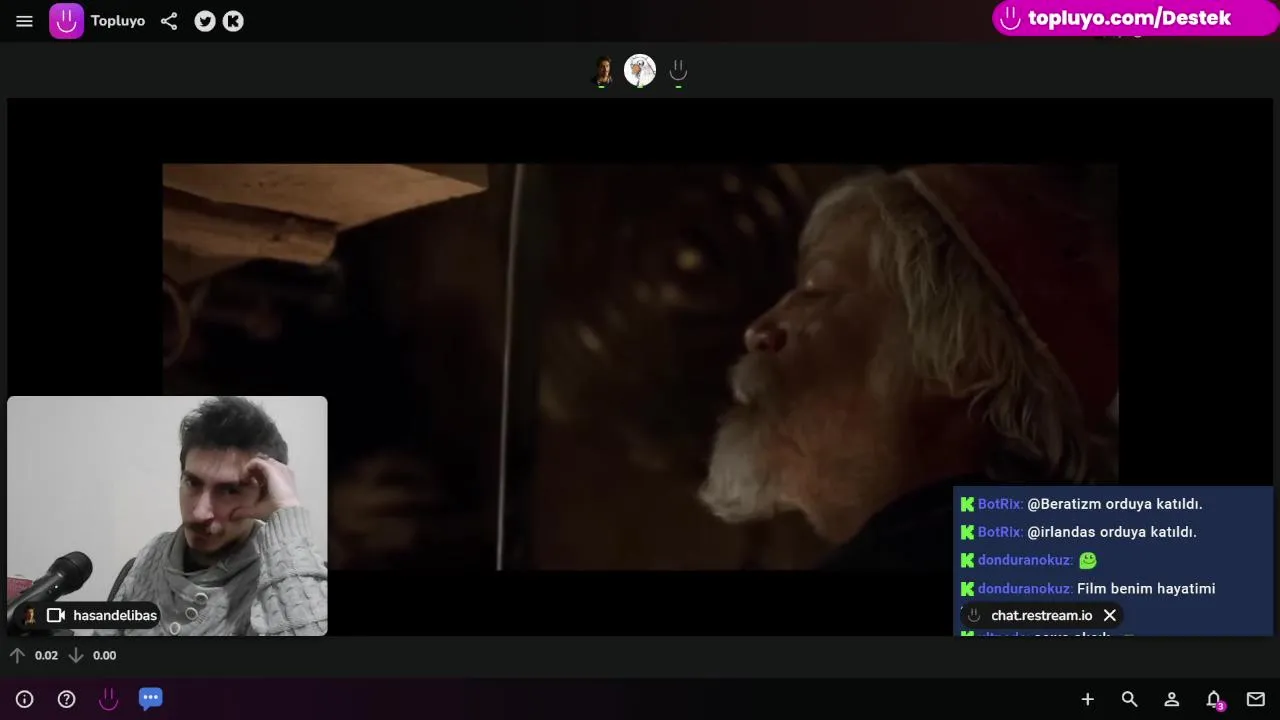Click the camera icon next to hasandelibas
1280x720 pixels.
(x=56, y=615)
